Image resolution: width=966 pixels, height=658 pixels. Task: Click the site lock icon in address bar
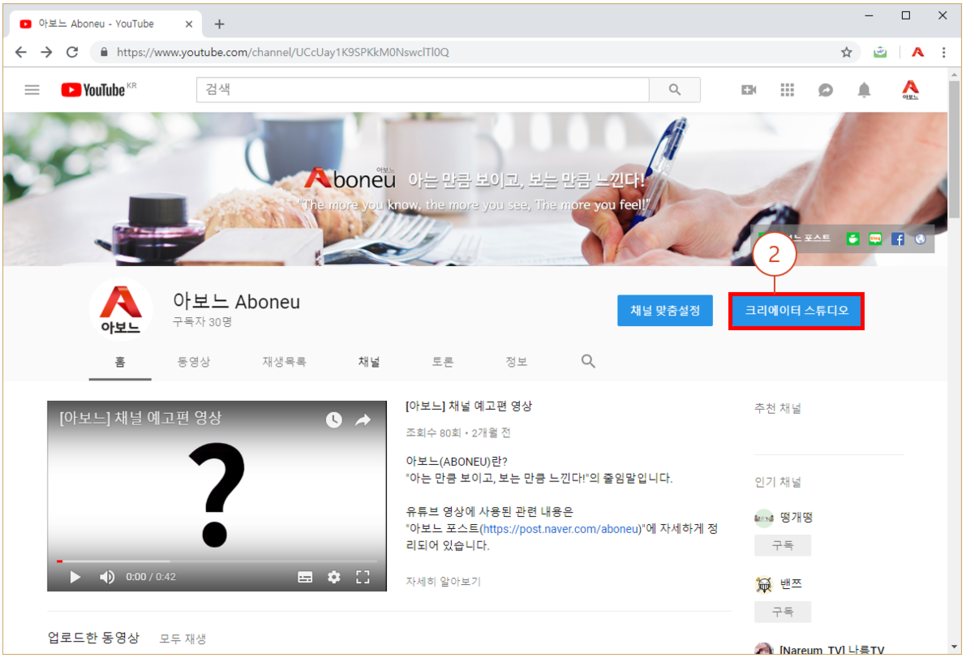(104, 52)
